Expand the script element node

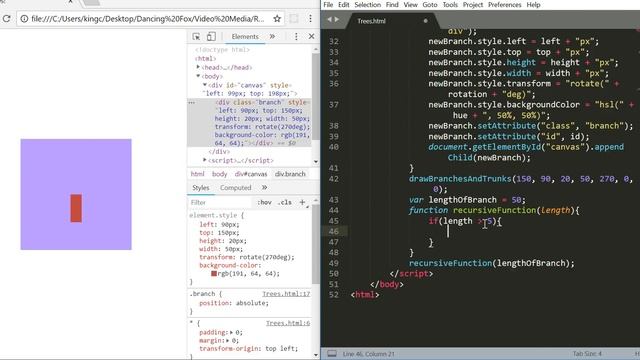coord(205,160)
